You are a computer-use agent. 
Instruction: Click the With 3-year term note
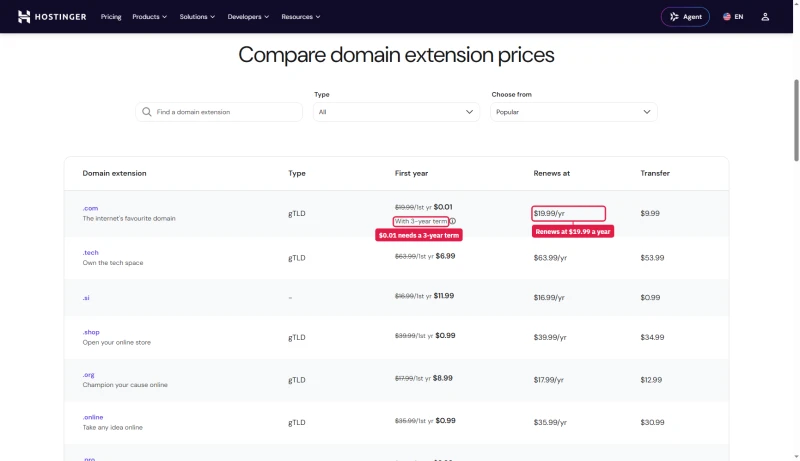[x=421, y=221]
